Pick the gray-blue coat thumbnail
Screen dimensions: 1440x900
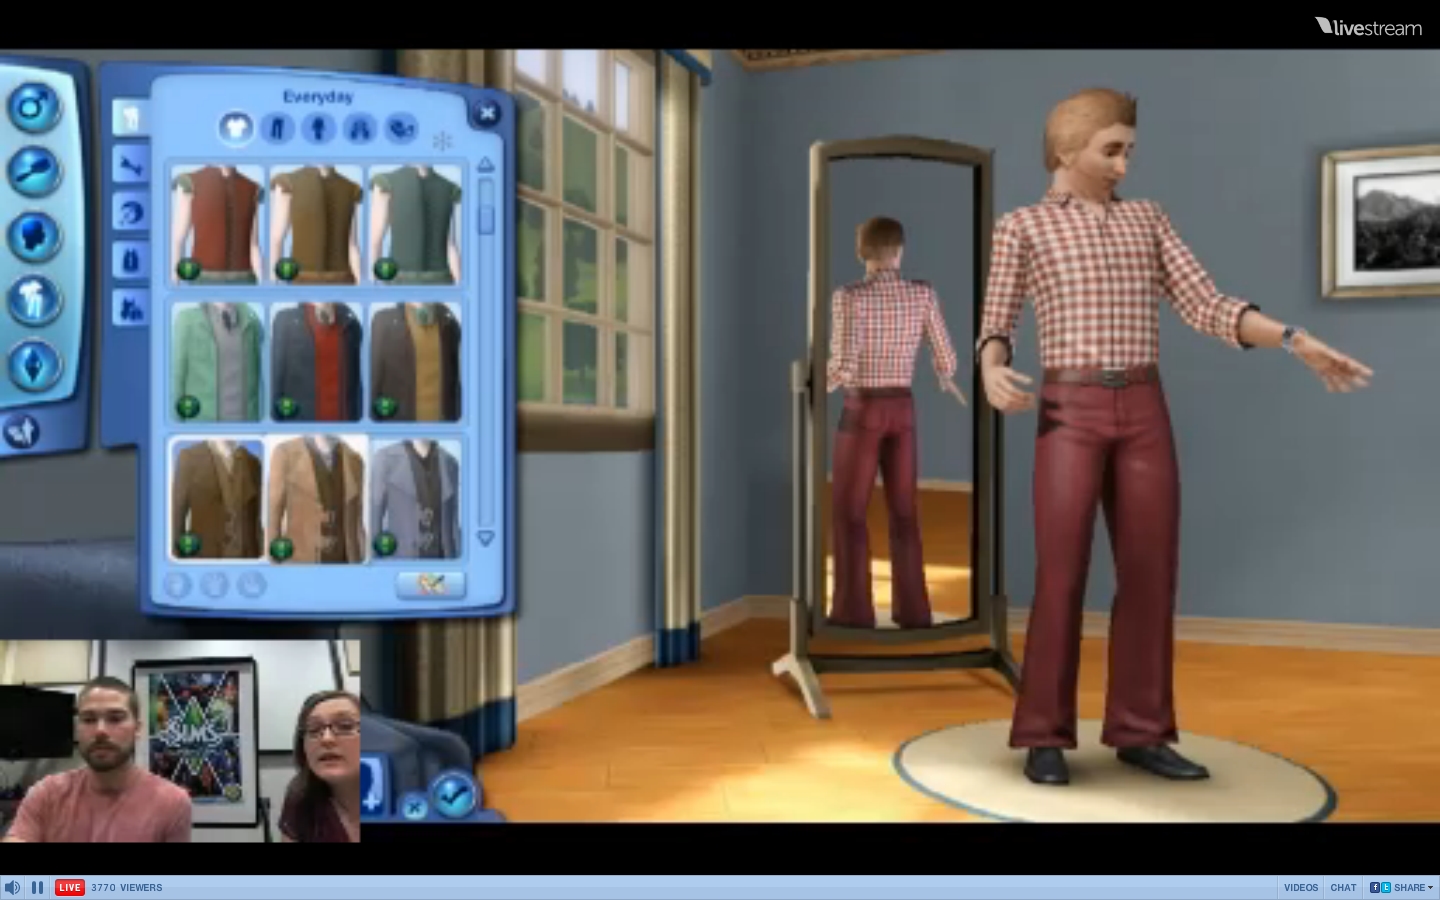415,498
